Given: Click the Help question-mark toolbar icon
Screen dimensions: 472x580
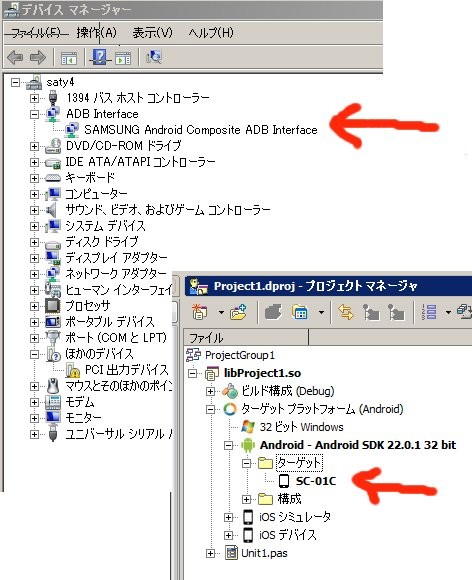Looking at the screenshot, I should [x=100, y=57].
